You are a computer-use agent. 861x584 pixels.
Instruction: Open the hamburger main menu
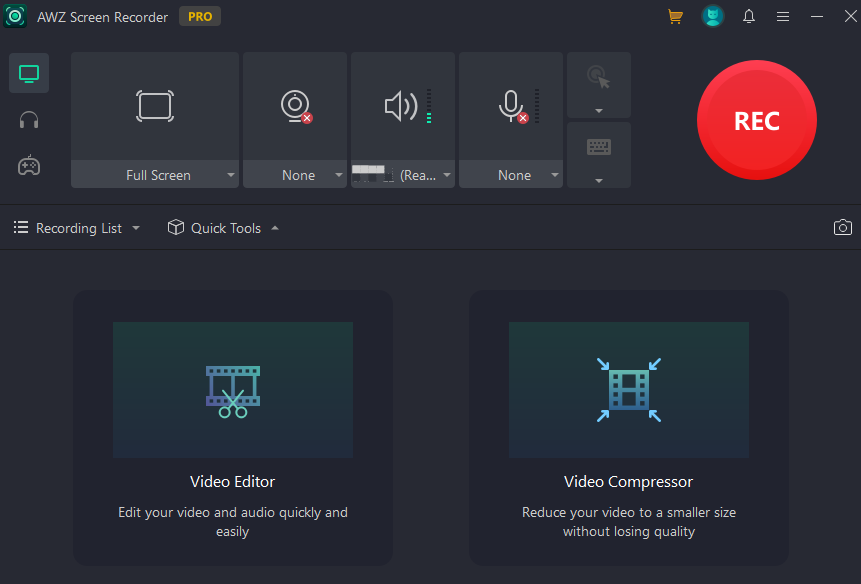pos(783,16)
